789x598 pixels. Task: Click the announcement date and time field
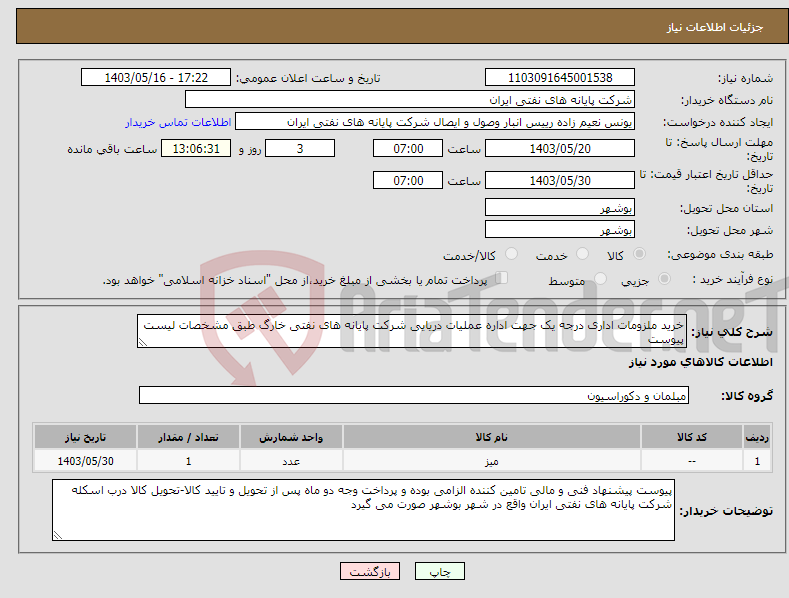pyautogui.click(x=156, y=78)
